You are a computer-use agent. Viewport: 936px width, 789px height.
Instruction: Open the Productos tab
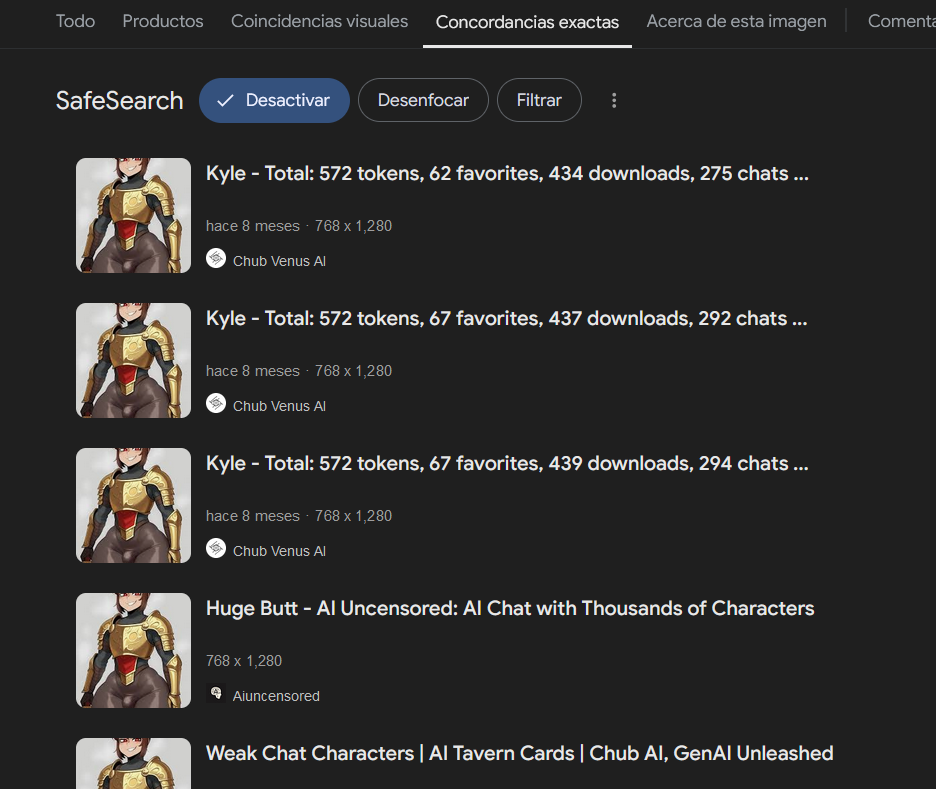click(163, 21)
